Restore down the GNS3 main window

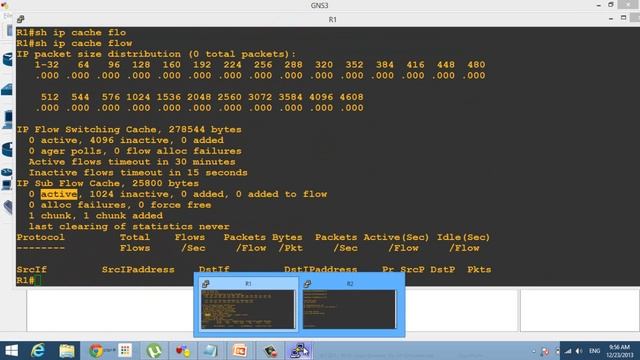[x=611, y=5]
